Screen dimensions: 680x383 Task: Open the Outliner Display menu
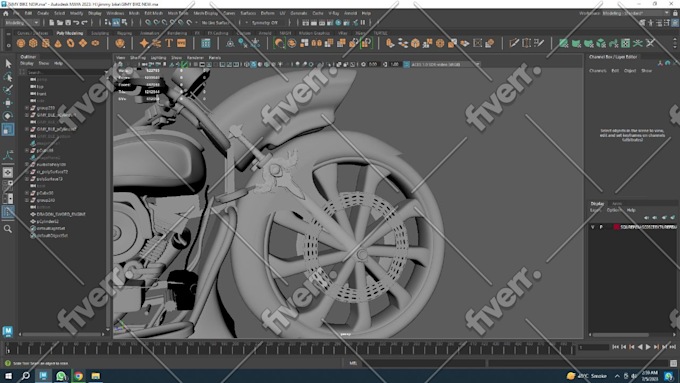27,63
